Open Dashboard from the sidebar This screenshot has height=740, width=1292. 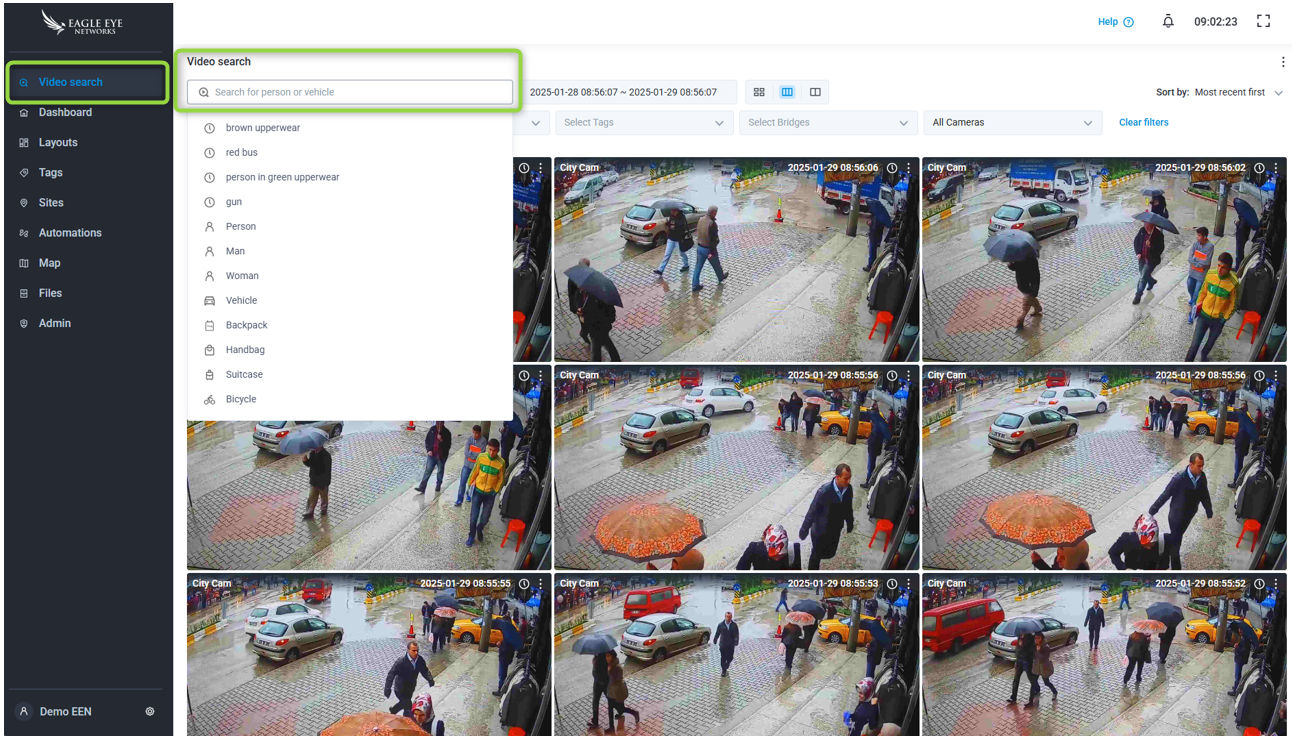pyautogui.click(x=65, y=113)
